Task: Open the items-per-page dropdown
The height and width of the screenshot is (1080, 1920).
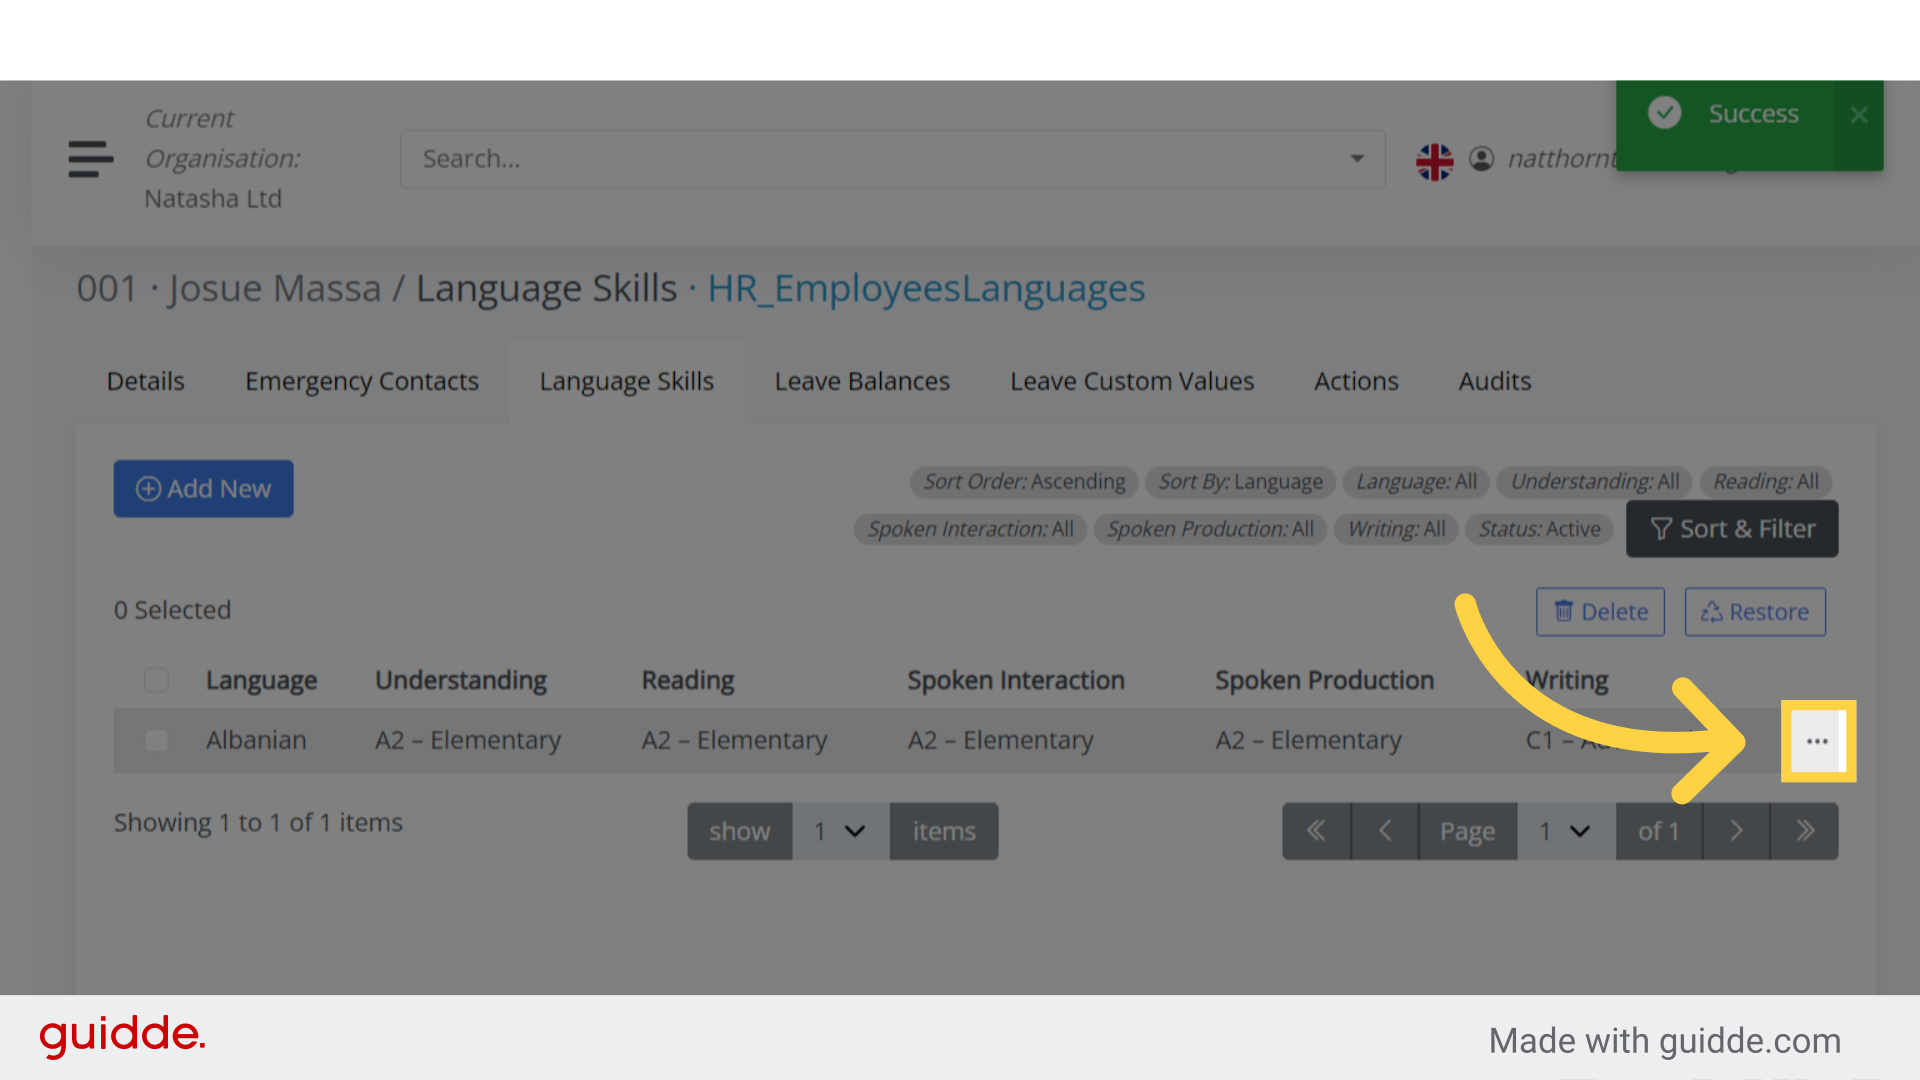Action: [x=841, y=831]
